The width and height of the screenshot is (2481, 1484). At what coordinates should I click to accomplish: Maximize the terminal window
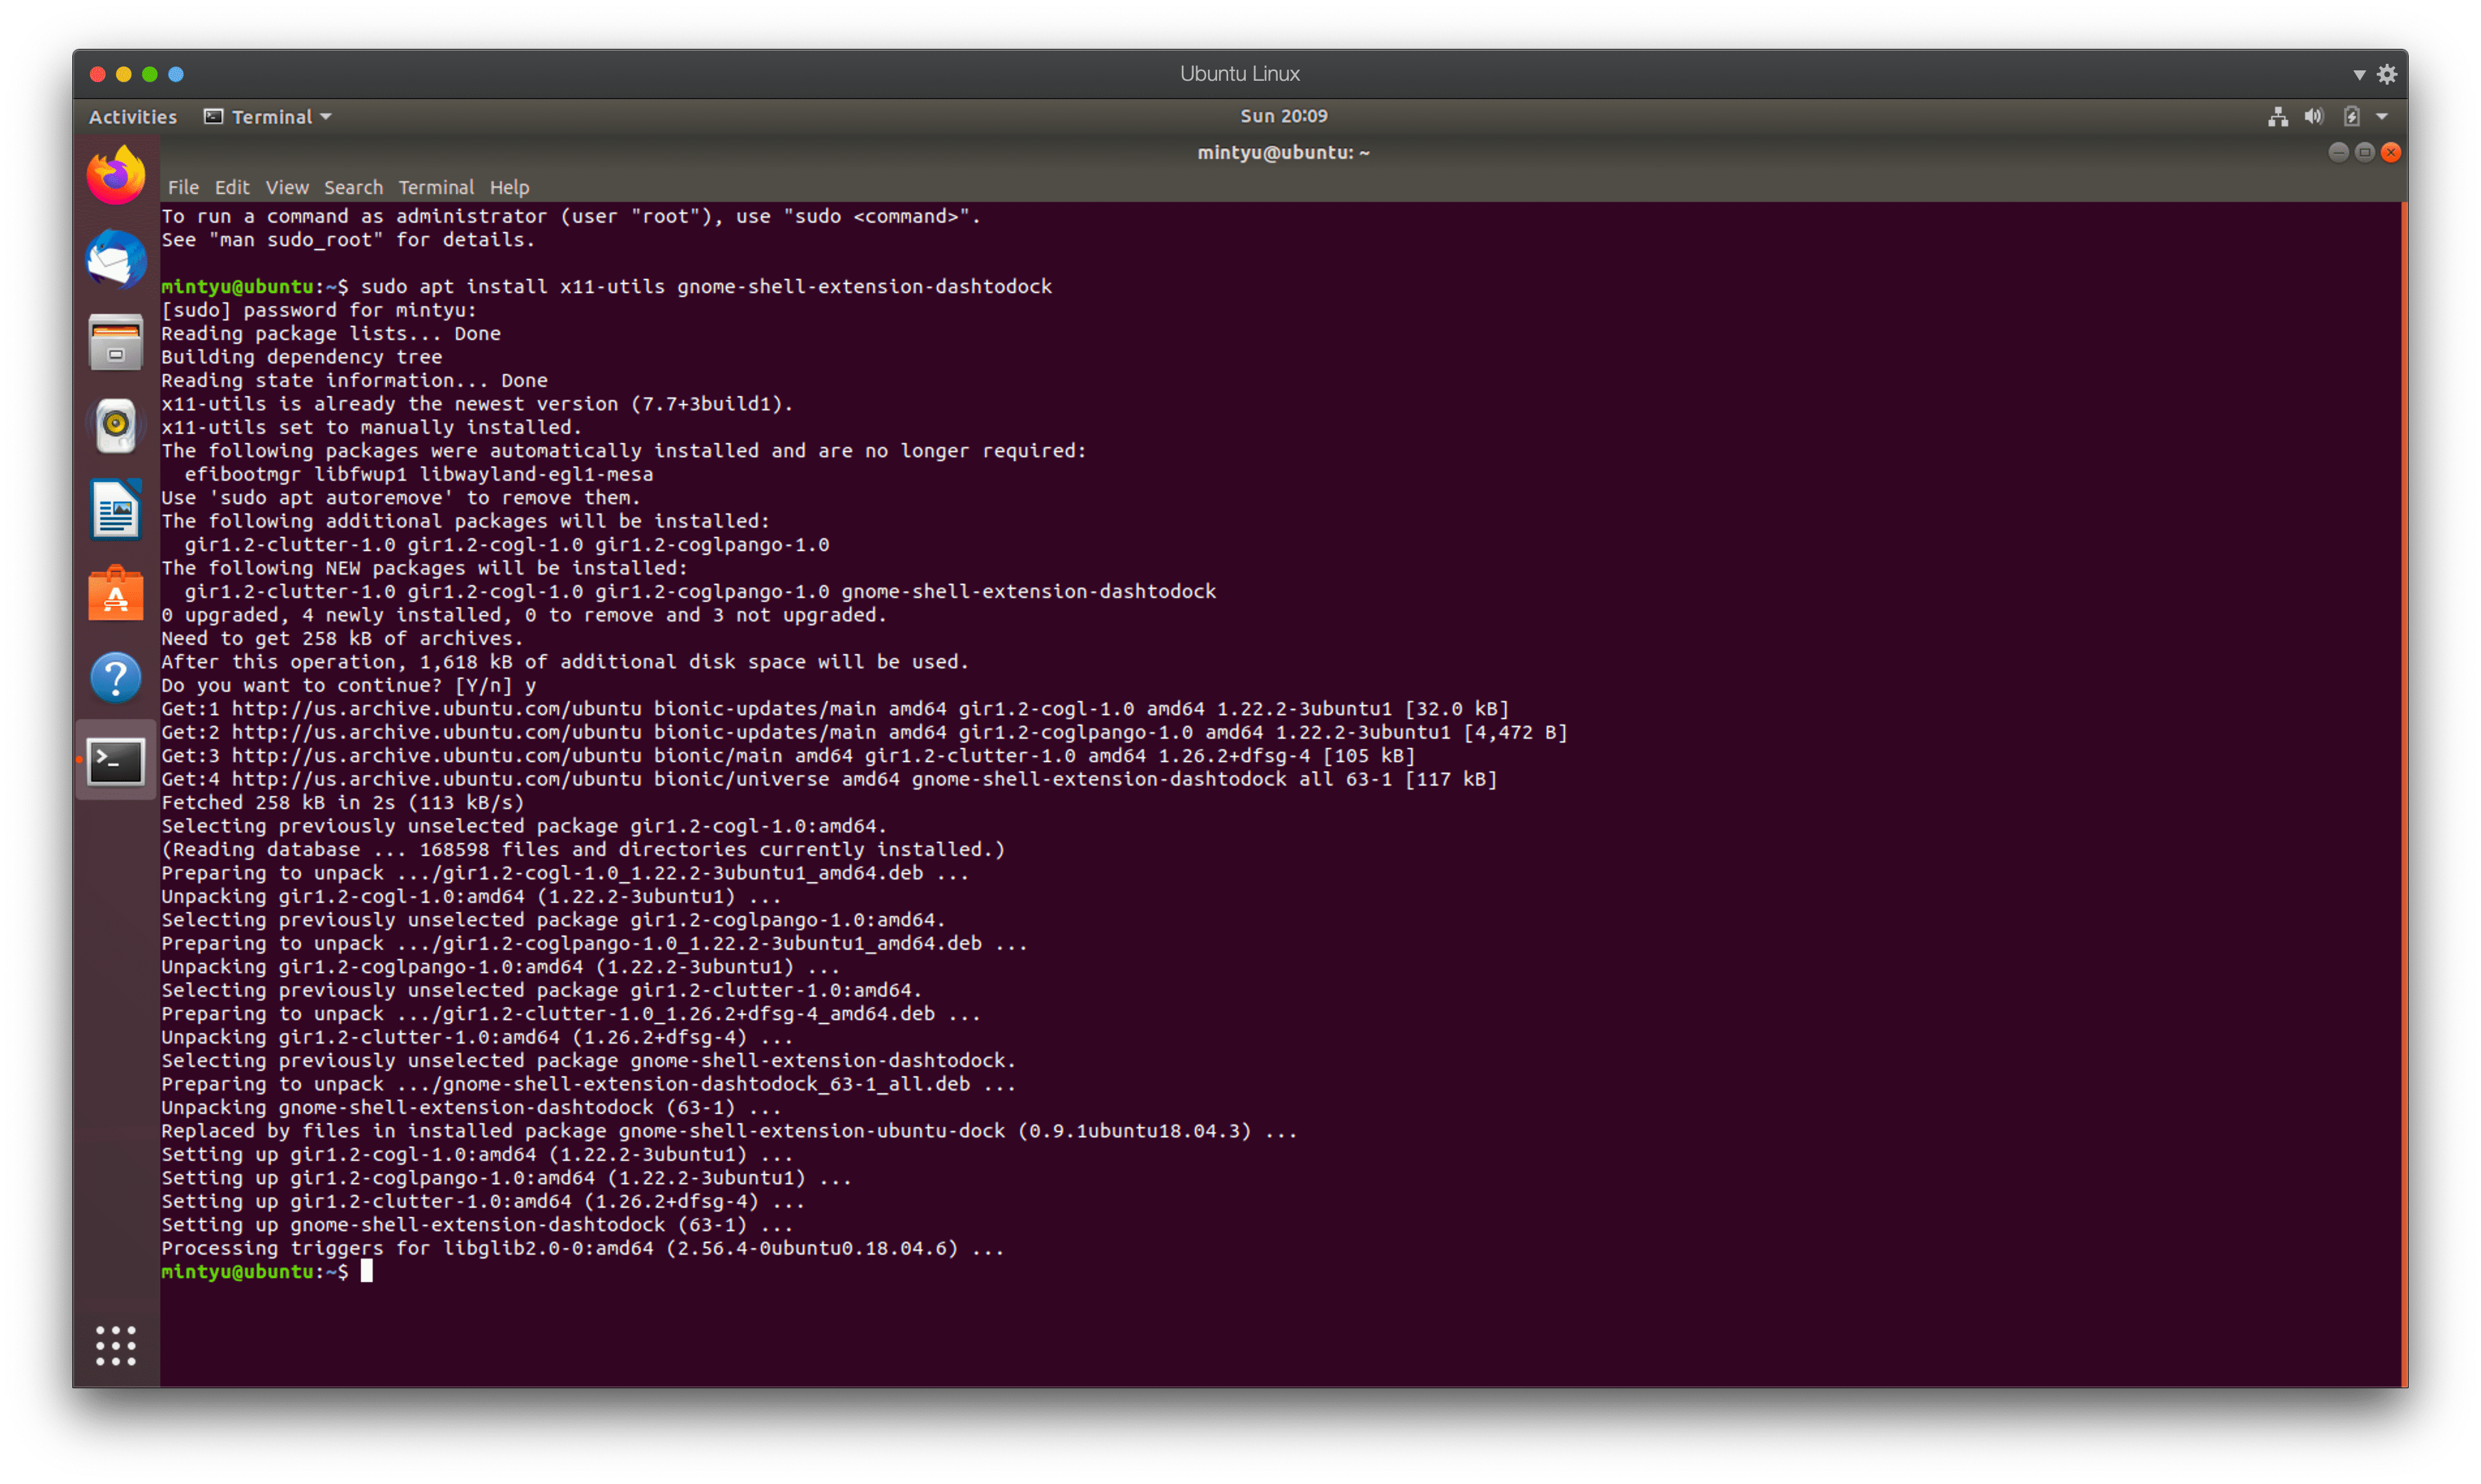click(x=2364, y=152)
